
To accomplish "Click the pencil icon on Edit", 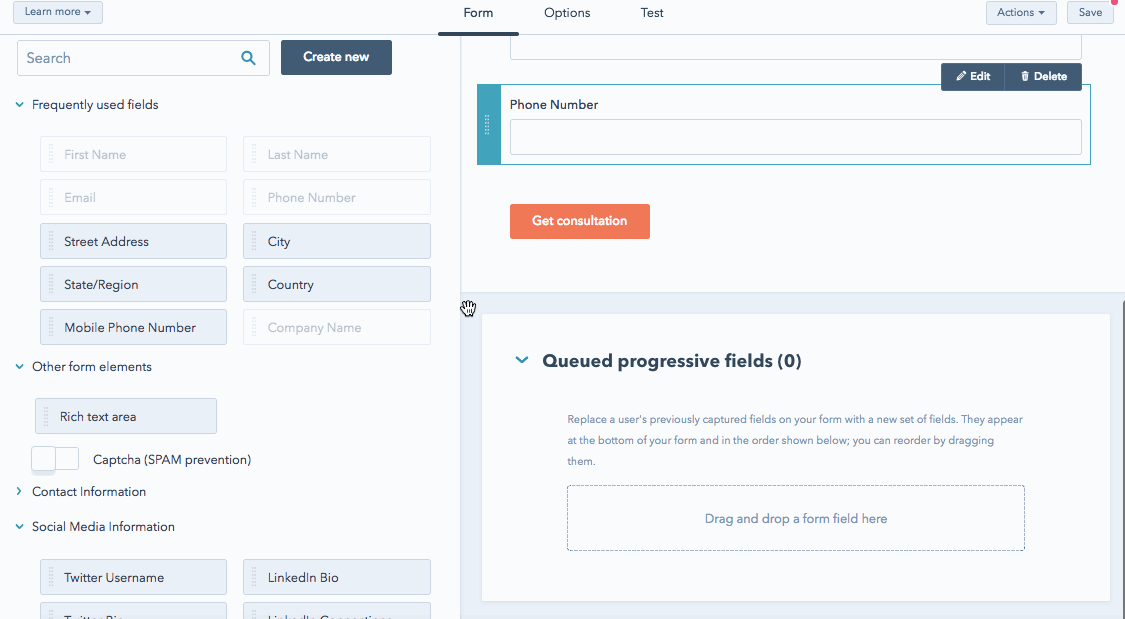I will pos(961,77).
